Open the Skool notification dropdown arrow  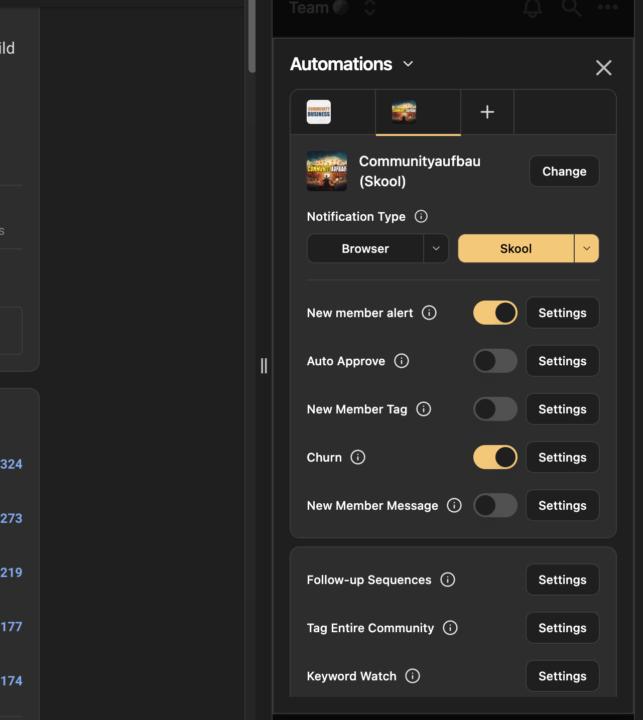tap(587, 248)
